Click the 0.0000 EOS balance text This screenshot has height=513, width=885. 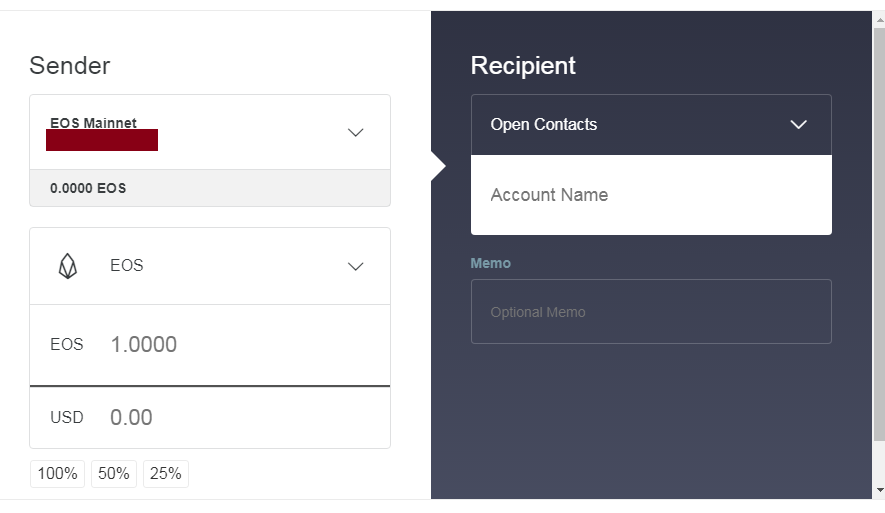88,188
